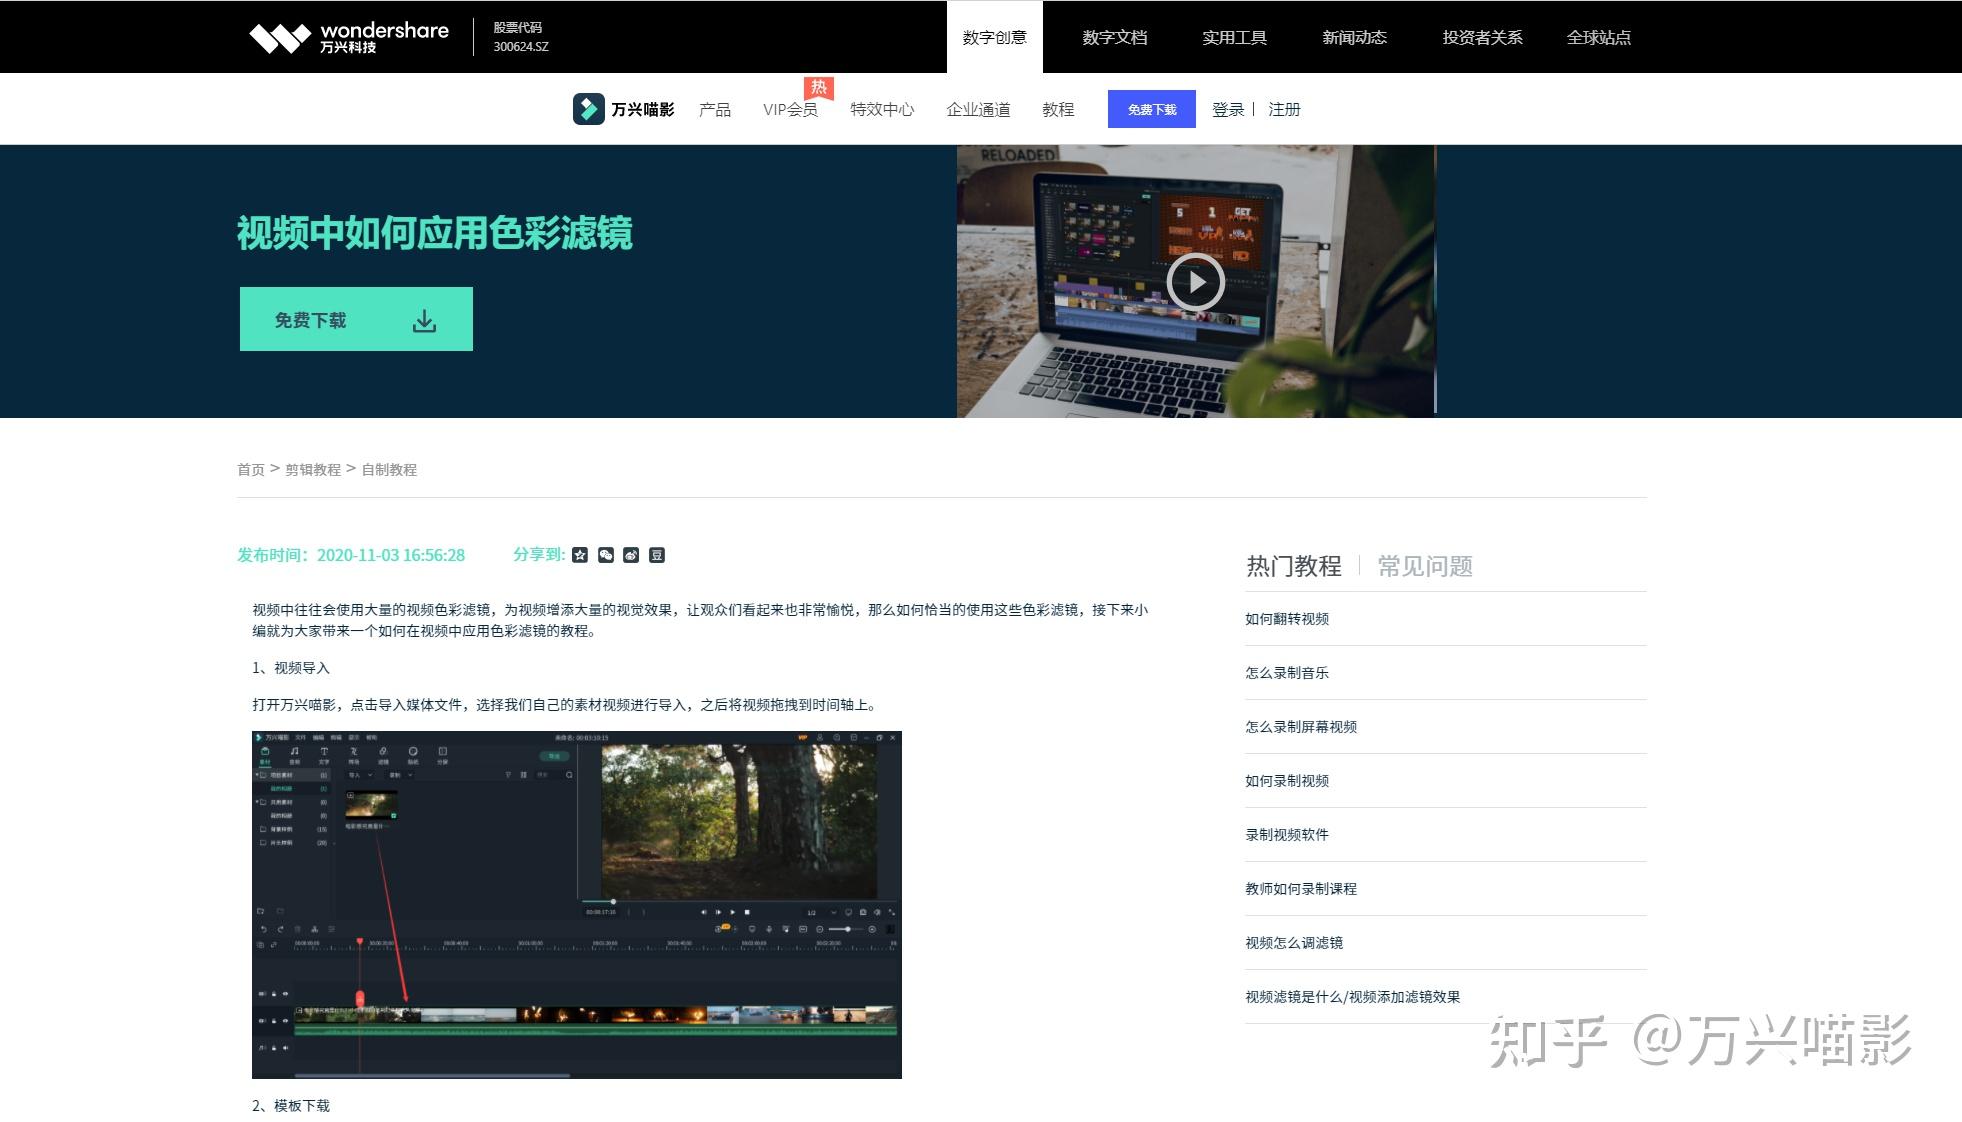Go to 首页 via breadcrumb
This screenshot has width=1962, height=1122.
(x=251, y=469)
